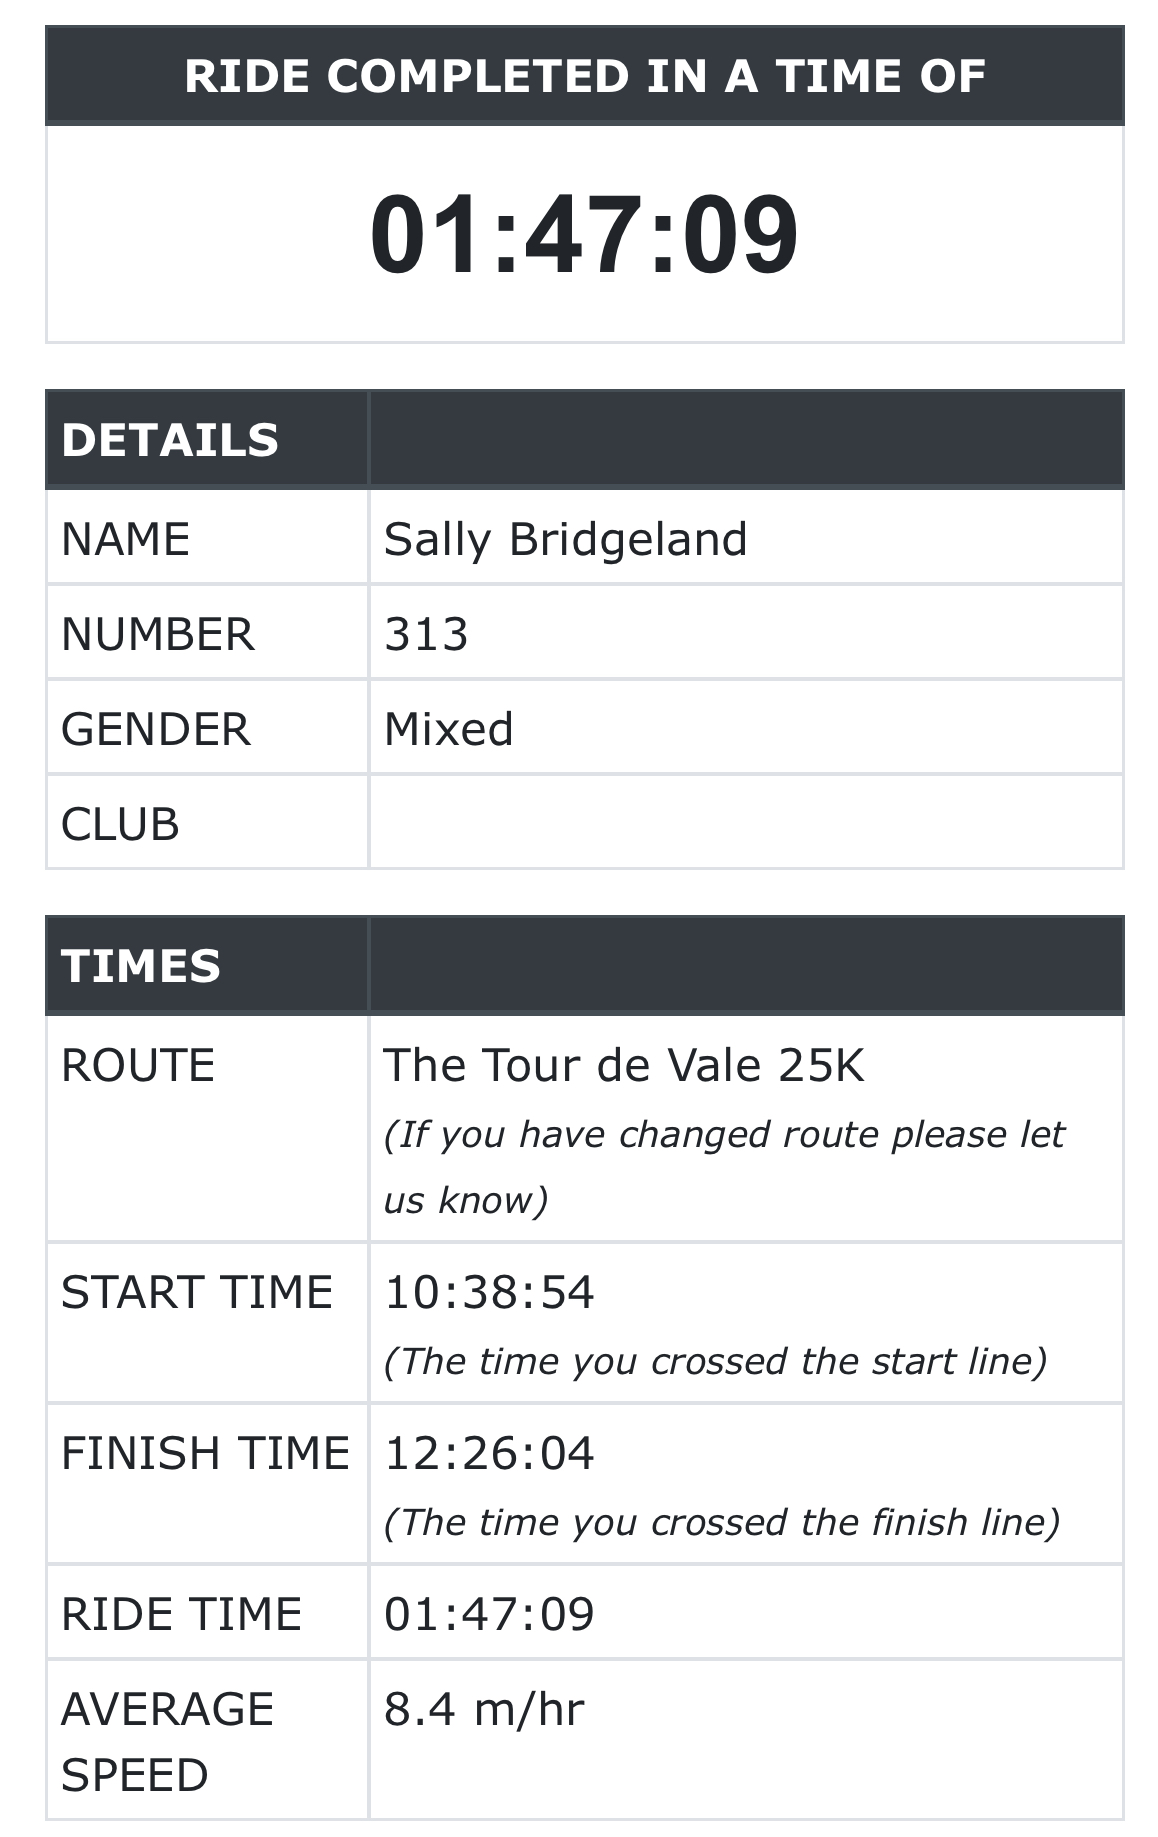Click the GENDER row label
The image size is (1158, 1837).
156,729
